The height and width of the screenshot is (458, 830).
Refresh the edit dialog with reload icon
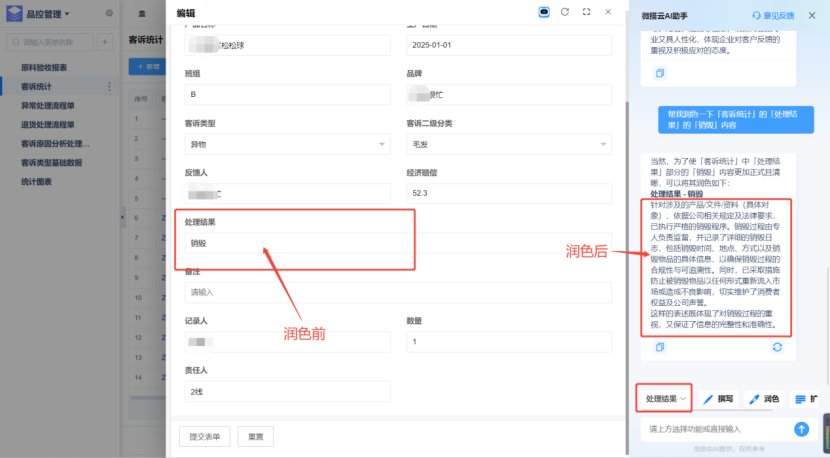point(565,12)
